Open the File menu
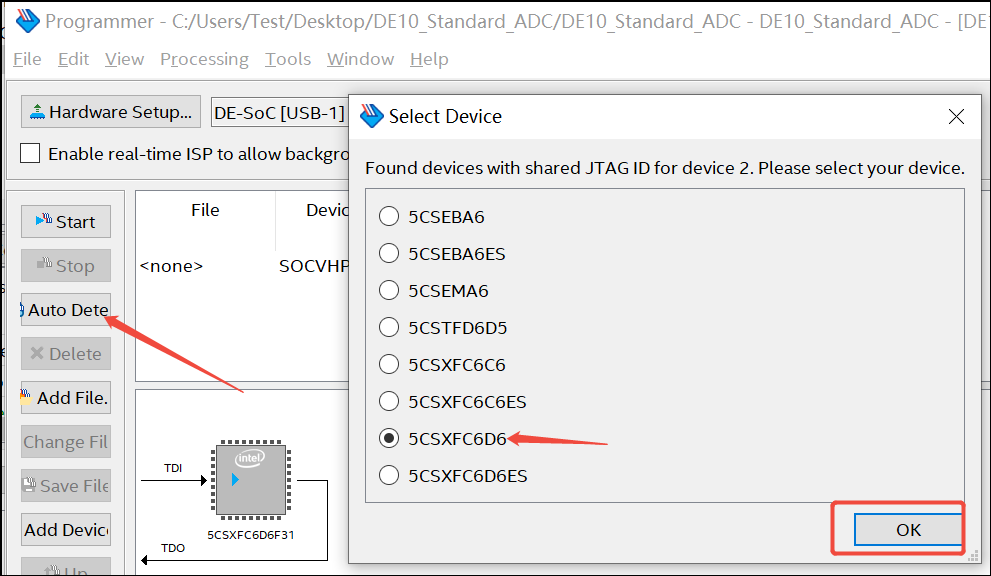The height and width of the screenshot is (576, 991). 27,59
